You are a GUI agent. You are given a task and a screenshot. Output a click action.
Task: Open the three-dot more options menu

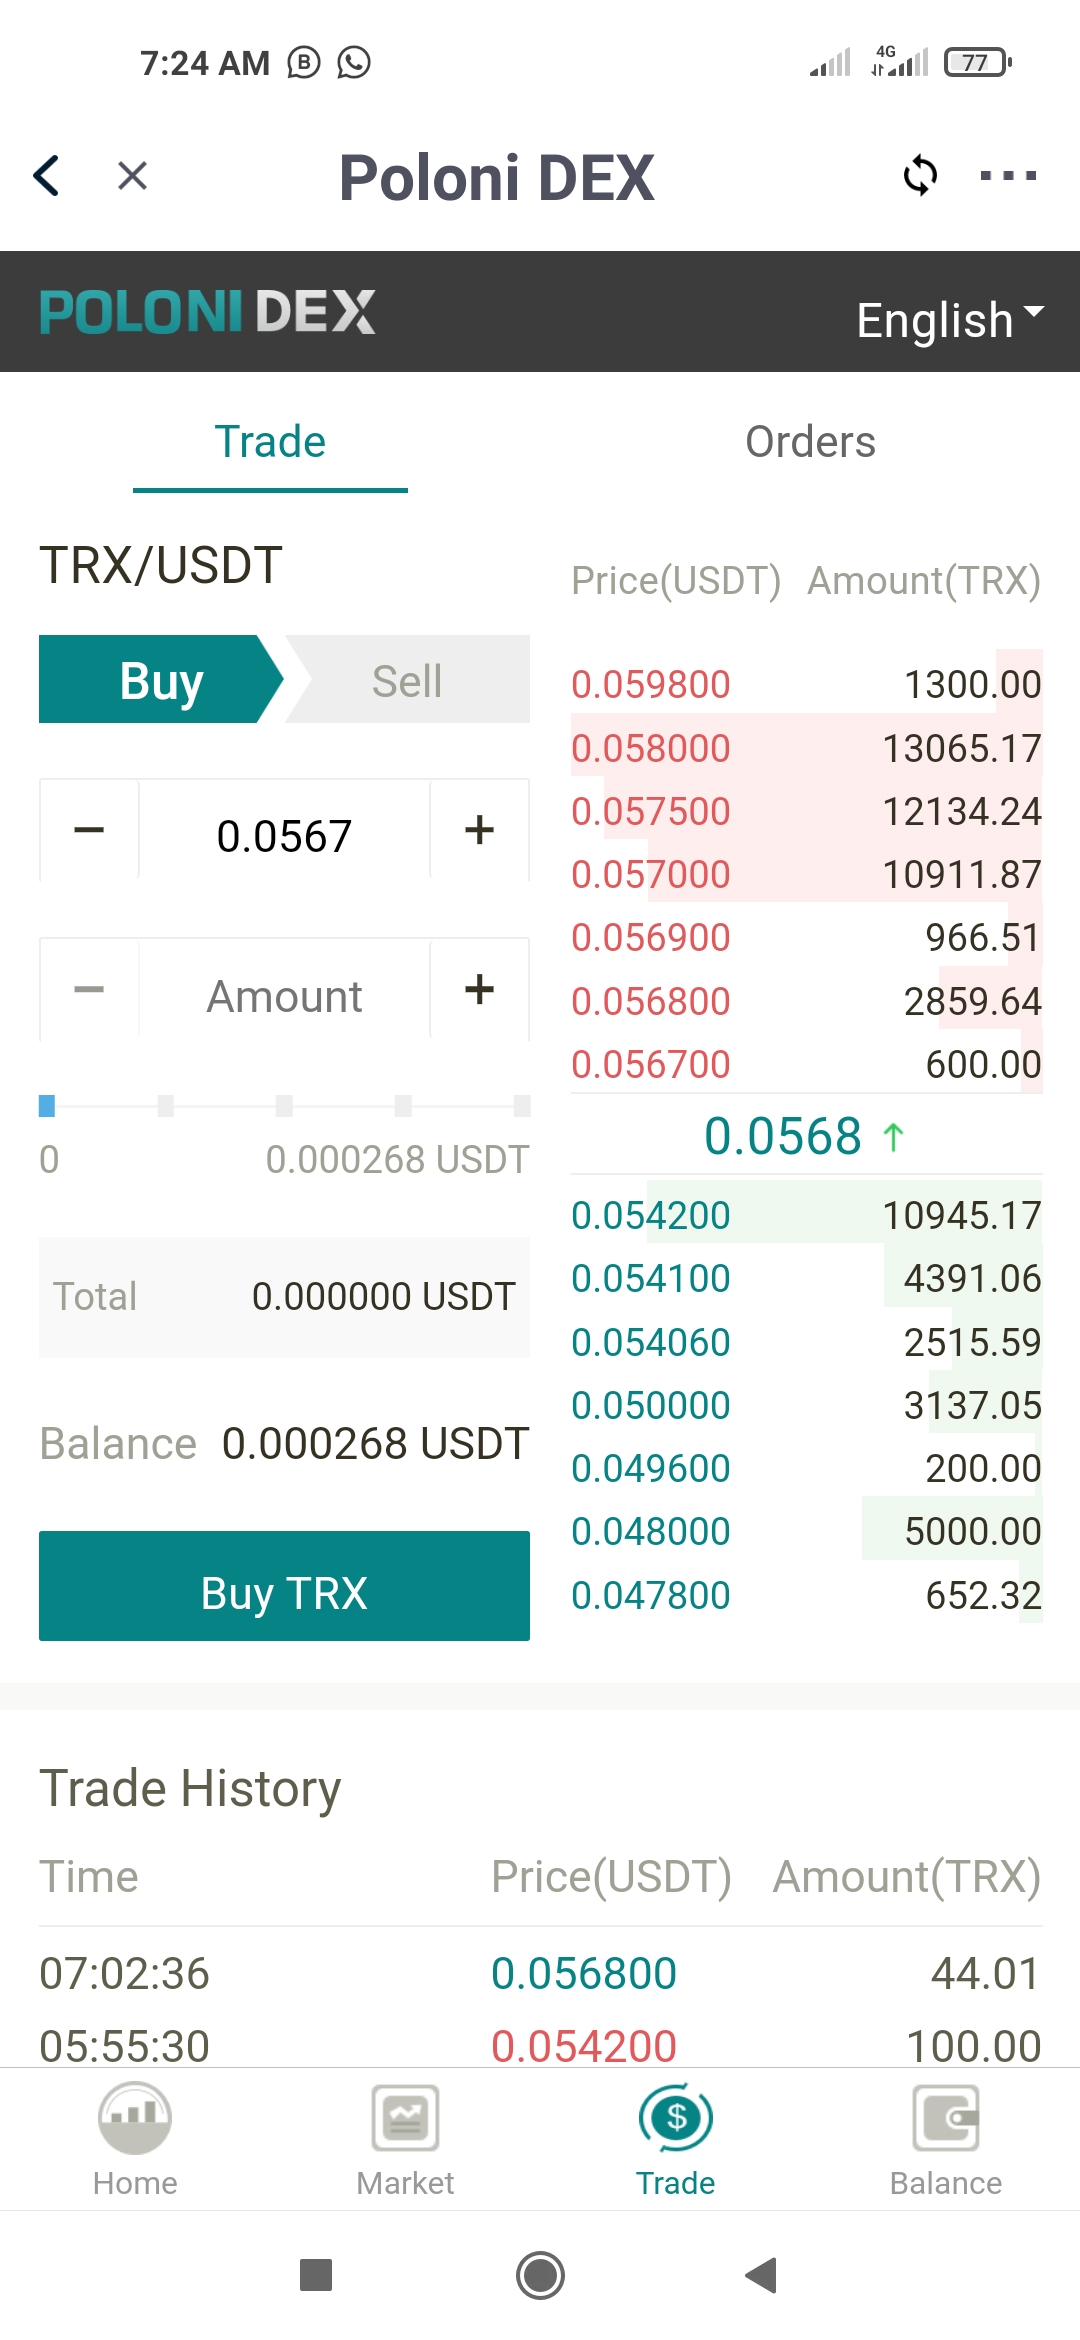1008,176
